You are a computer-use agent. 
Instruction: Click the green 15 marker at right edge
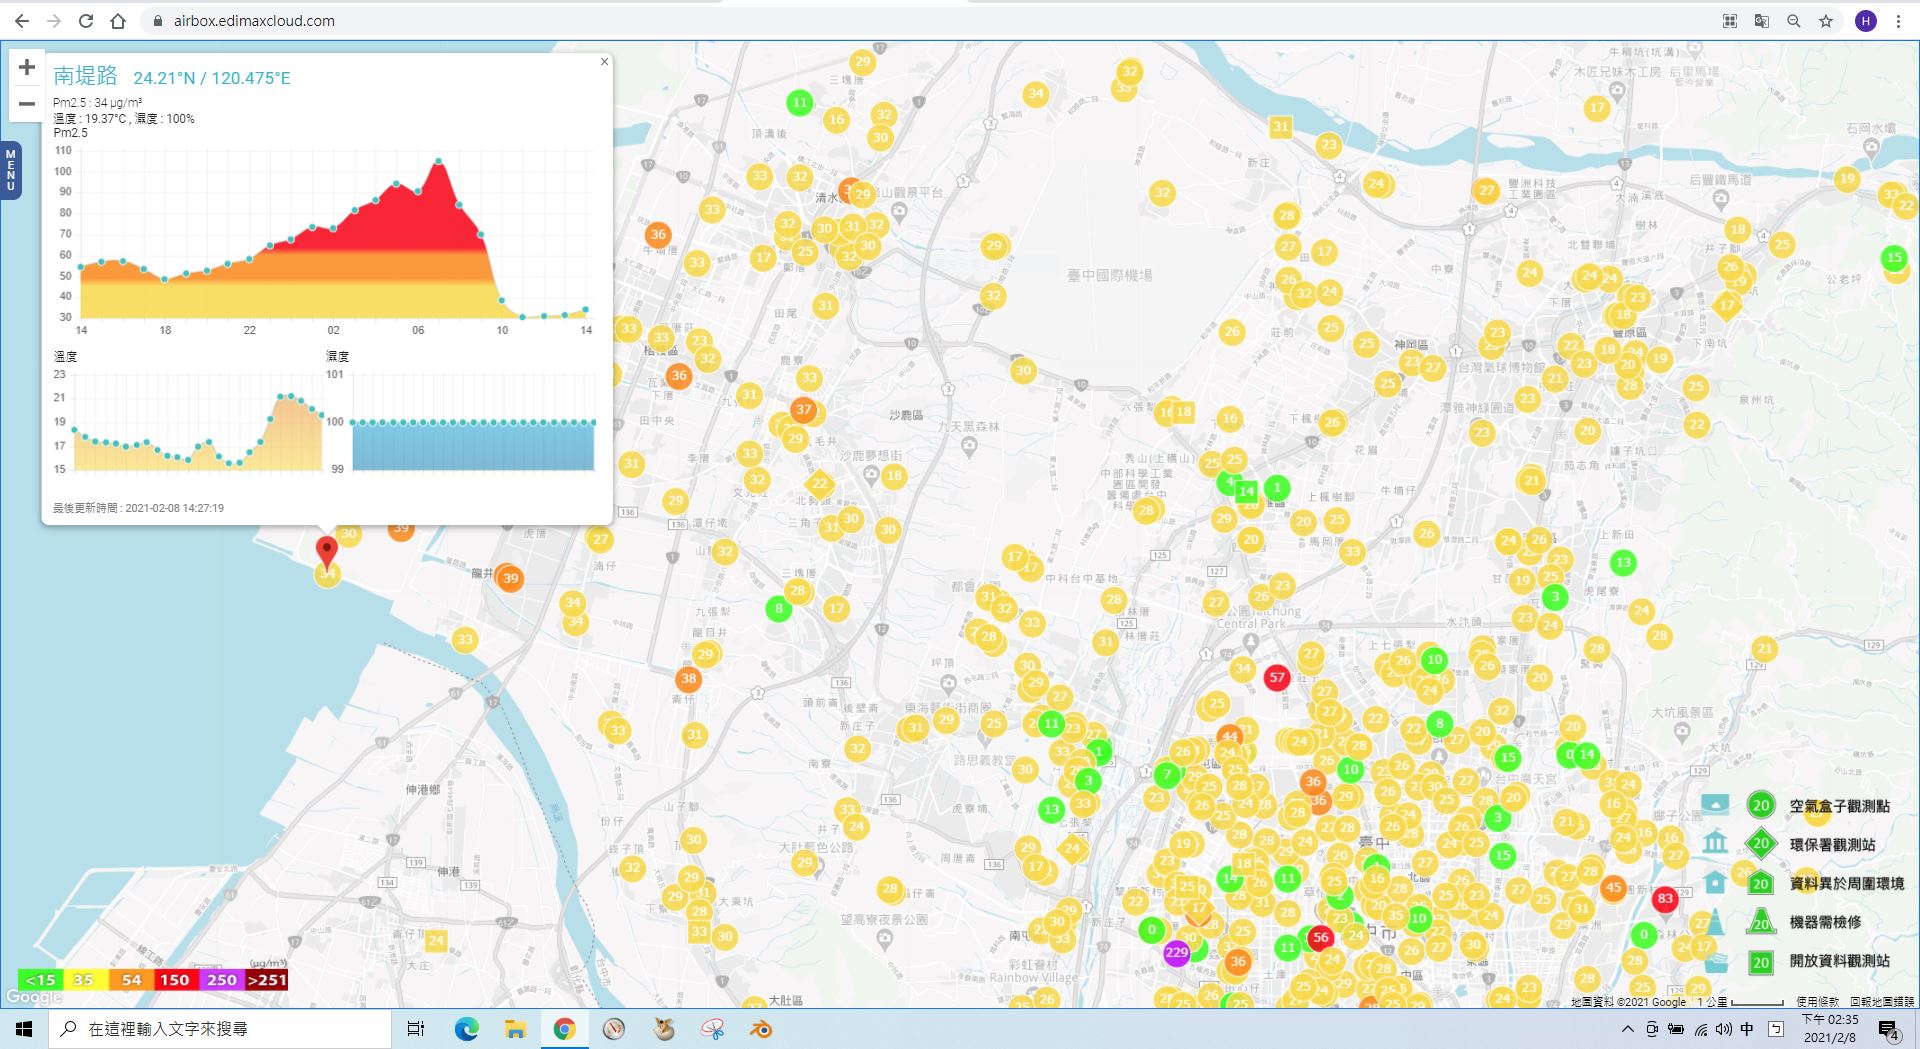[x=1894, y=257]
